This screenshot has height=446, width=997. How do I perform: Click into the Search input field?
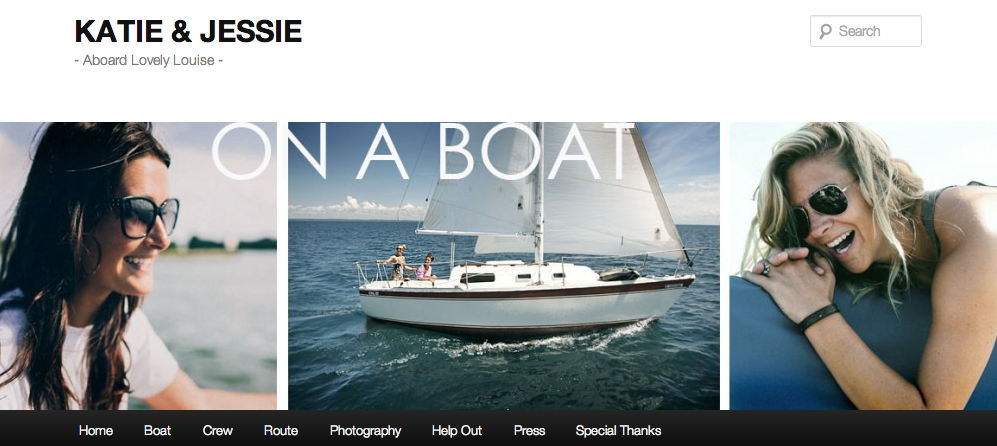(865, 31)
